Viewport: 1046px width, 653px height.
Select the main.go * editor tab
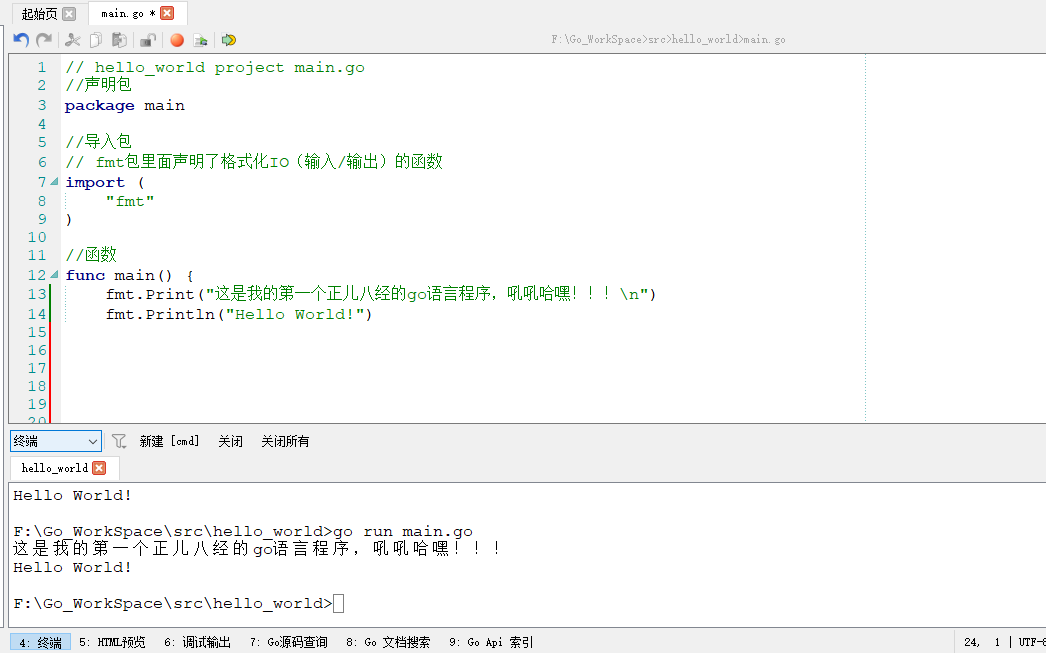(x=128, y=13)
